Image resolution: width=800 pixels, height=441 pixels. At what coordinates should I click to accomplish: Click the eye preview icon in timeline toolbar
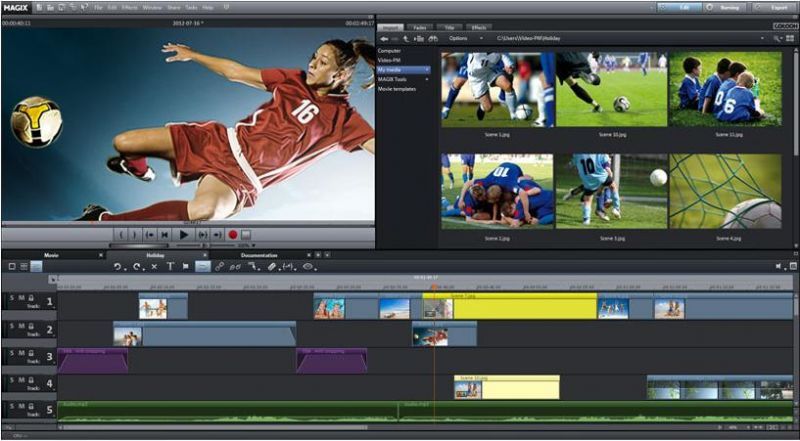tap(308, 267)
